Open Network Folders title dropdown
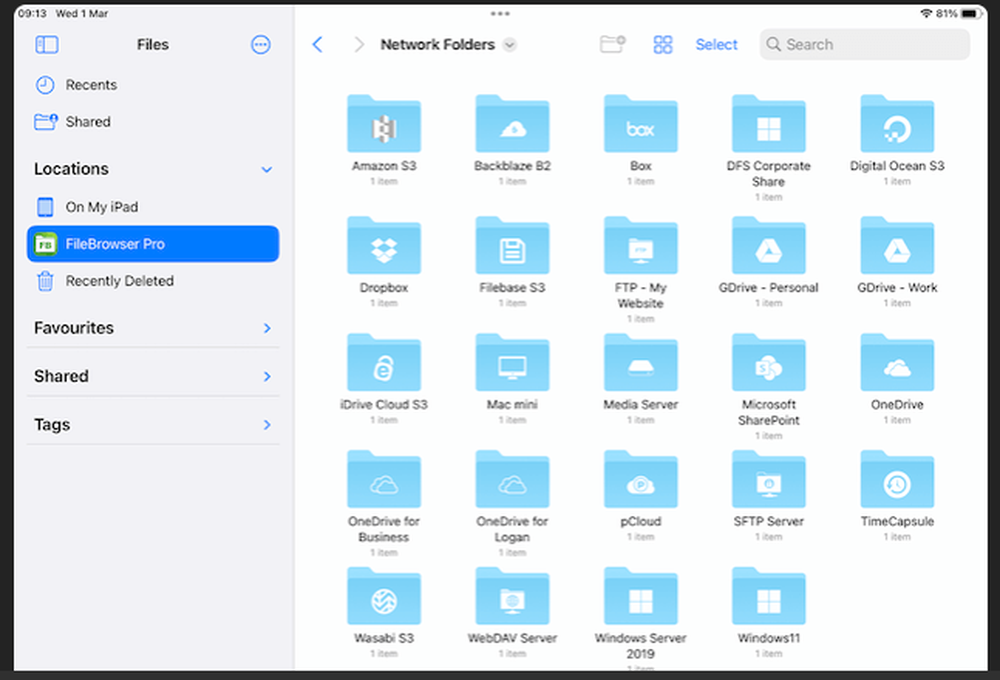This screenshot has height=680, width=1000. click(510, 45)
